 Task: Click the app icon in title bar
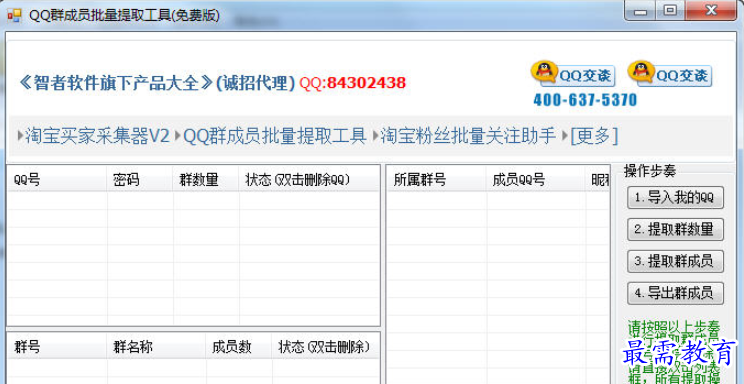[x=14, y=16]
